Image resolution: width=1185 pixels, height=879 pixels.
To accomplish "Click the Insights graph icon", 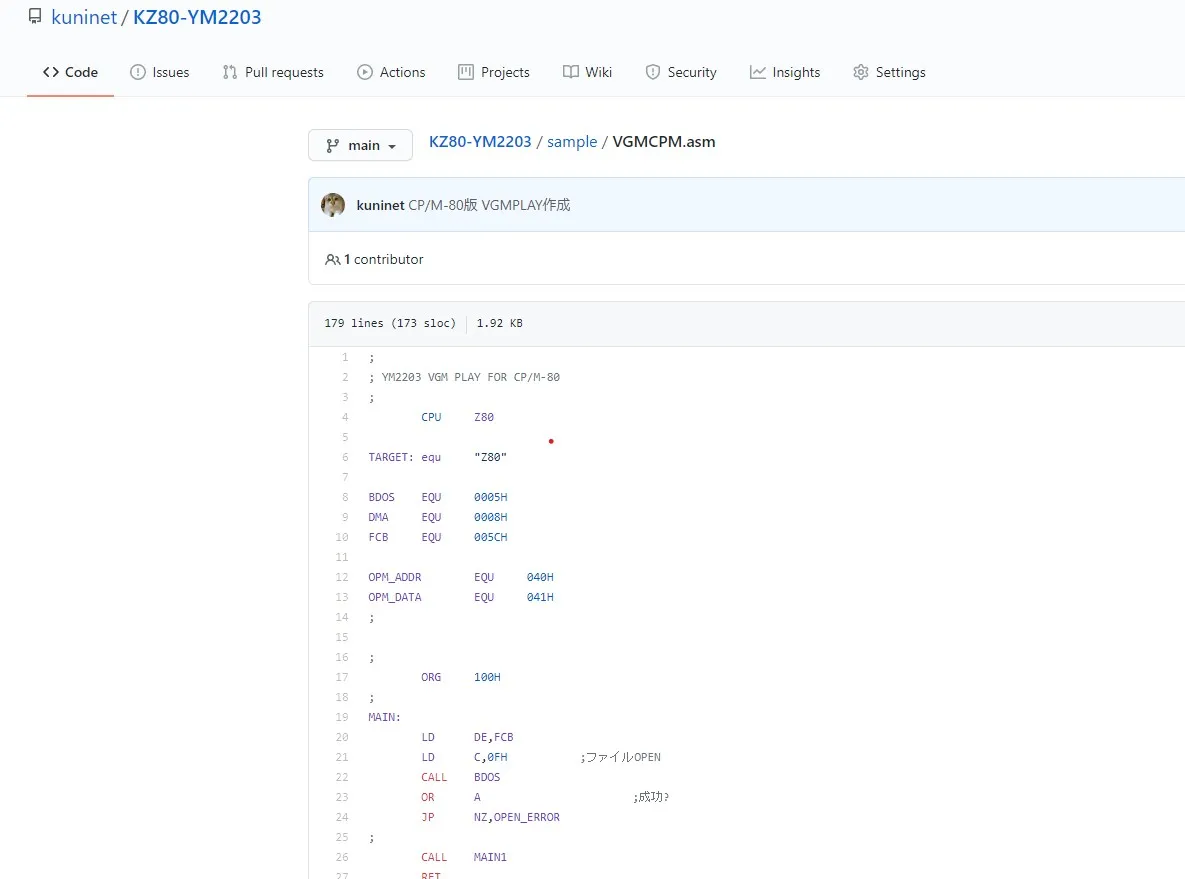I will (x=757, y=72).
